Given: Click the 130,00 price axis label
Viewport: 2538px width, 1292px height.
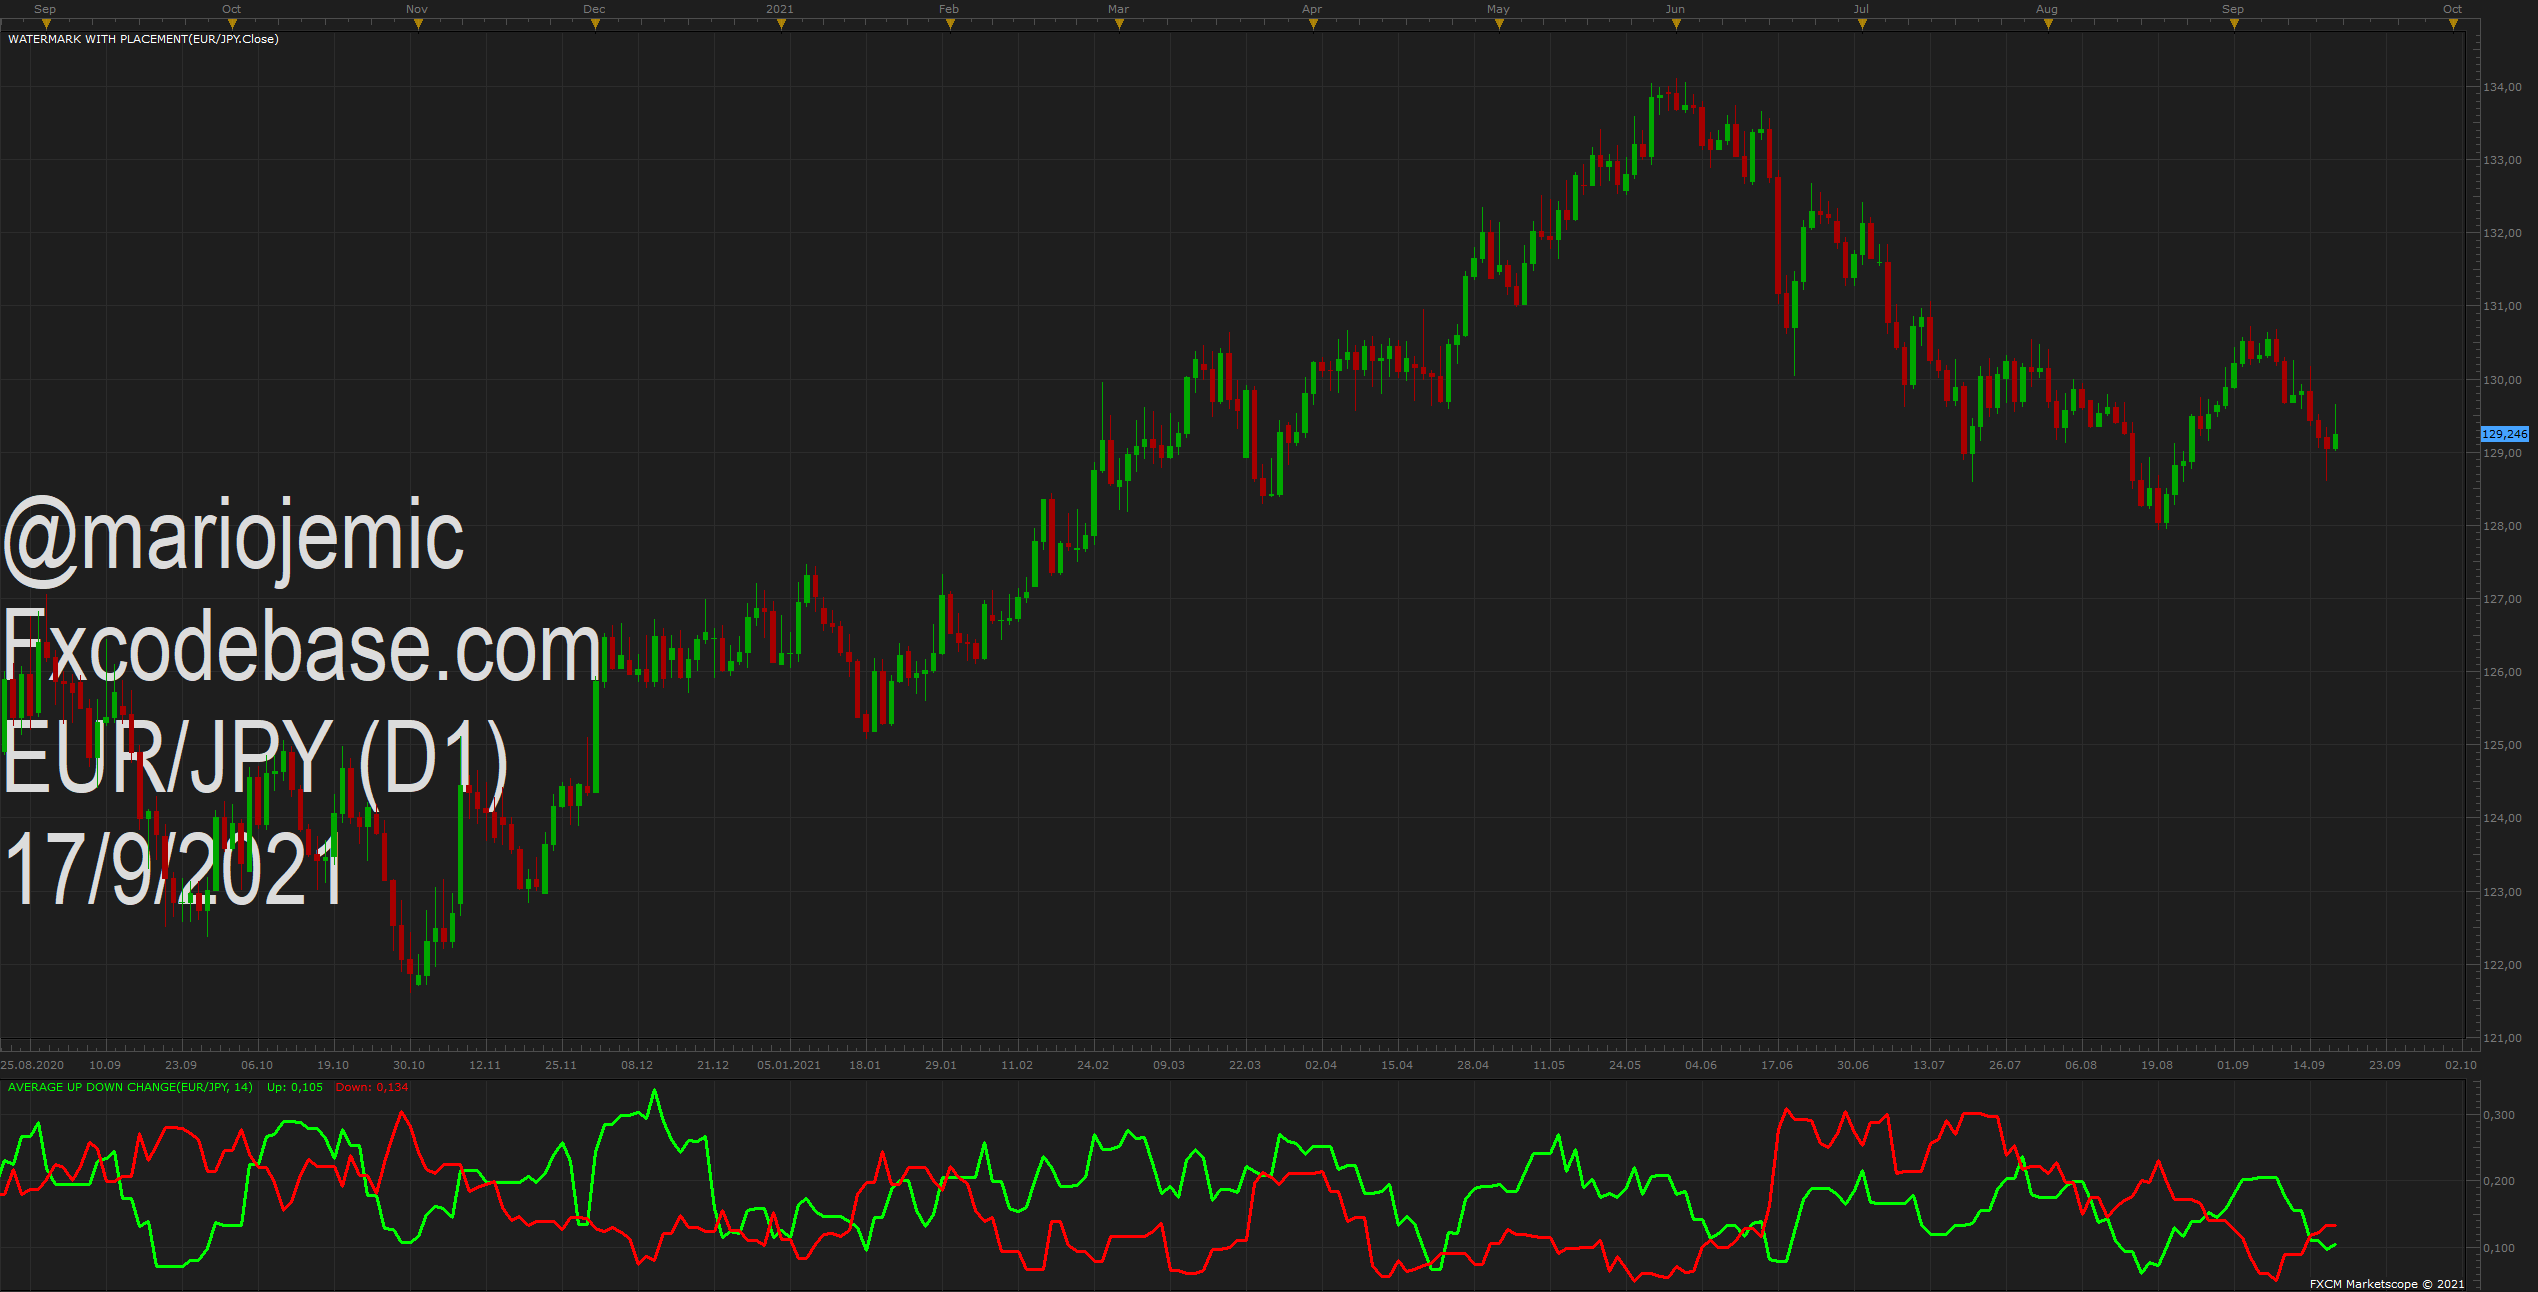Looking at the screenshot, I should coord(2503,380).
